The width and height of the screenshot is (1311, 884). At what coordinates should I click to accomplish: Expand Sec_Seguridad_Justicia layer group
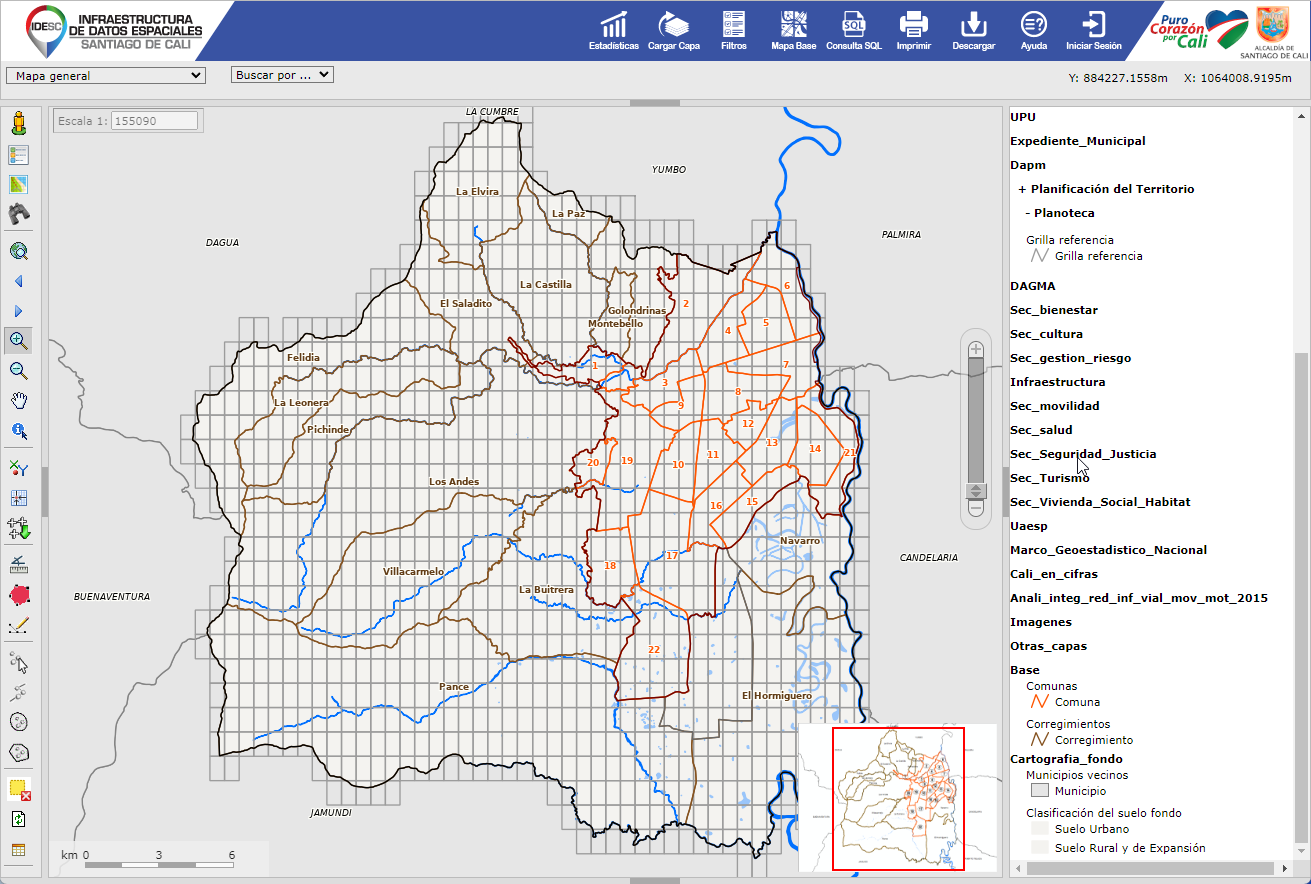[x=1083, y=454]
